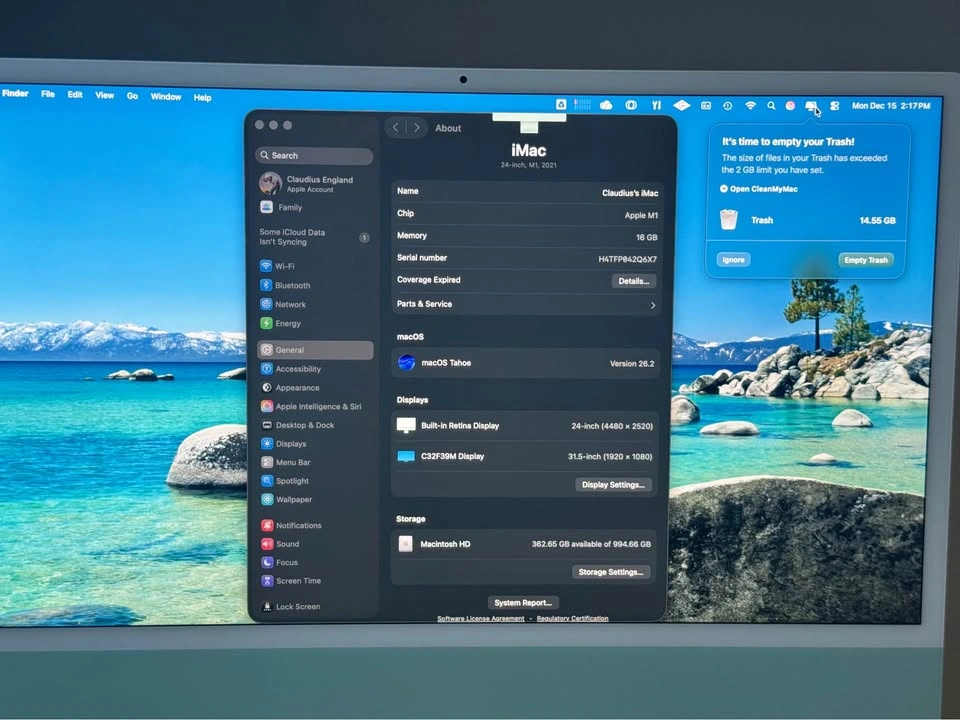Screen dimensions: 960x720
Task: Open Sound settings
Action: point(281,544)
